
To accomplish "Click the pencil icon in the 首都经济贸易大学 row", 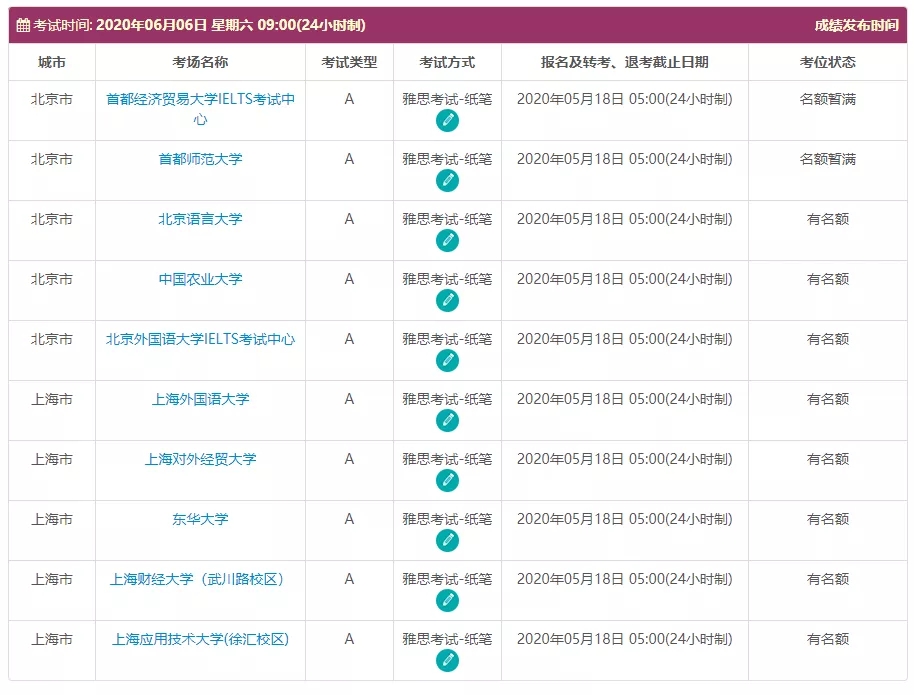I will click(x=447, y=121).
